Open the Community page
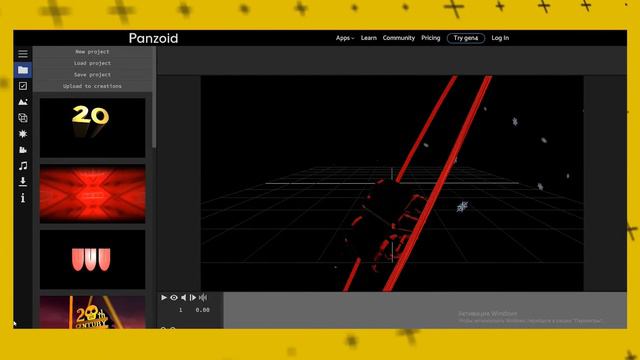 click(399, 38)
